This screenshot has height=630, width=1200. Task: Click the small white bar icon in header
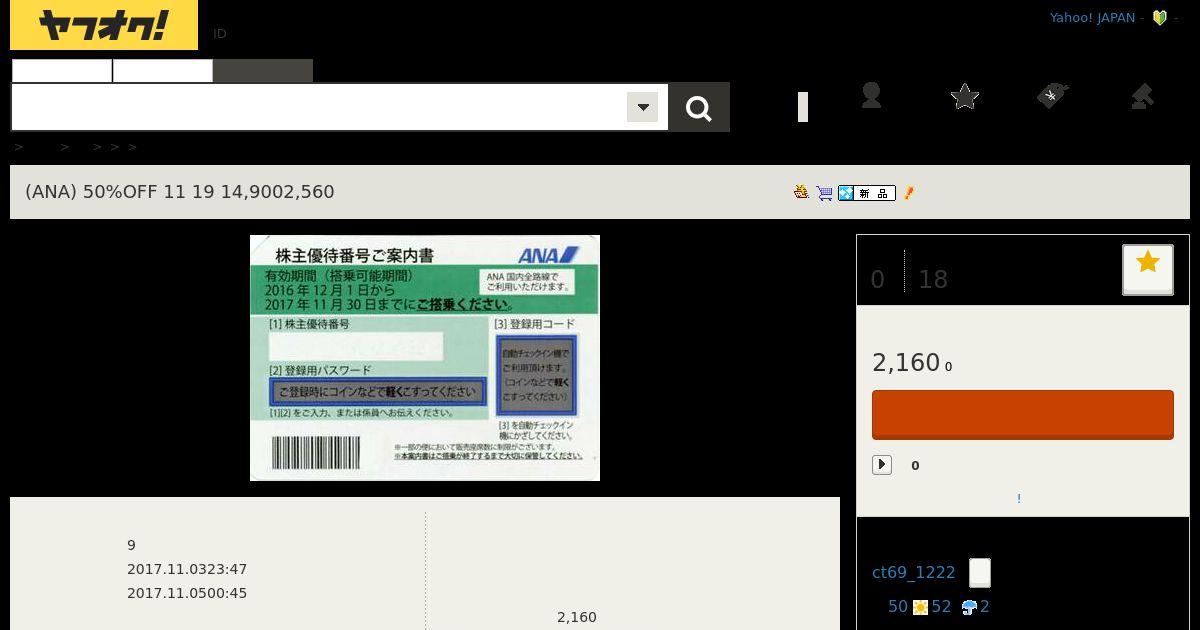pyautogui.click(x=803, y=107)
